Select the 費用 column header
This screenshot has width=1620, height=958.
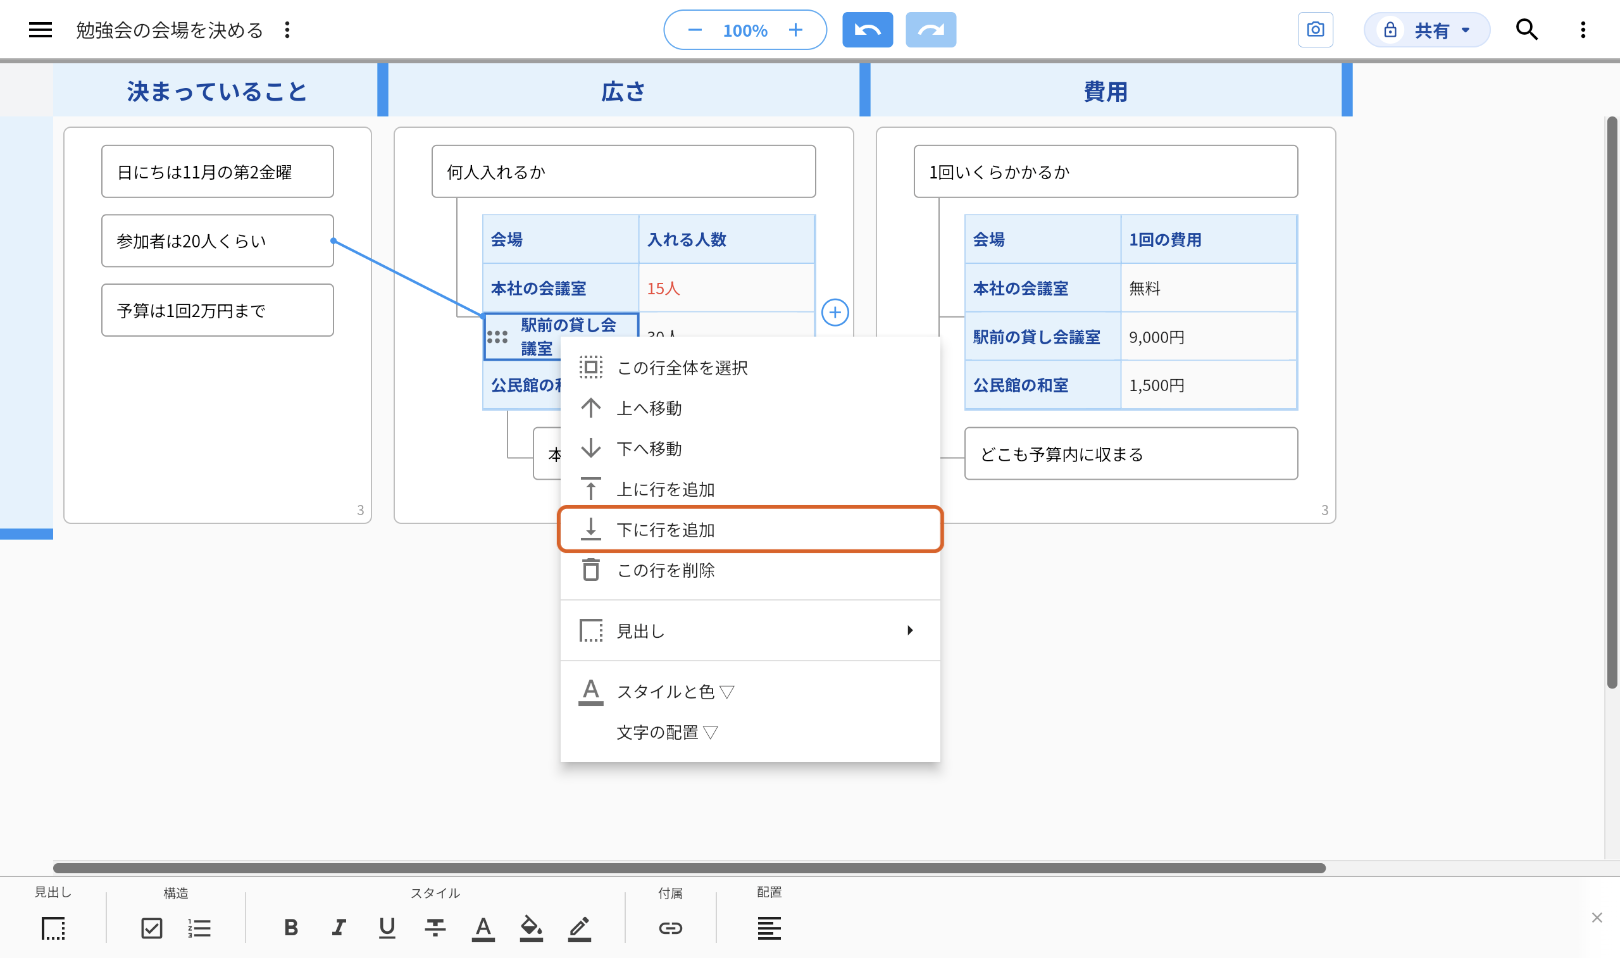click(1106, 91)
